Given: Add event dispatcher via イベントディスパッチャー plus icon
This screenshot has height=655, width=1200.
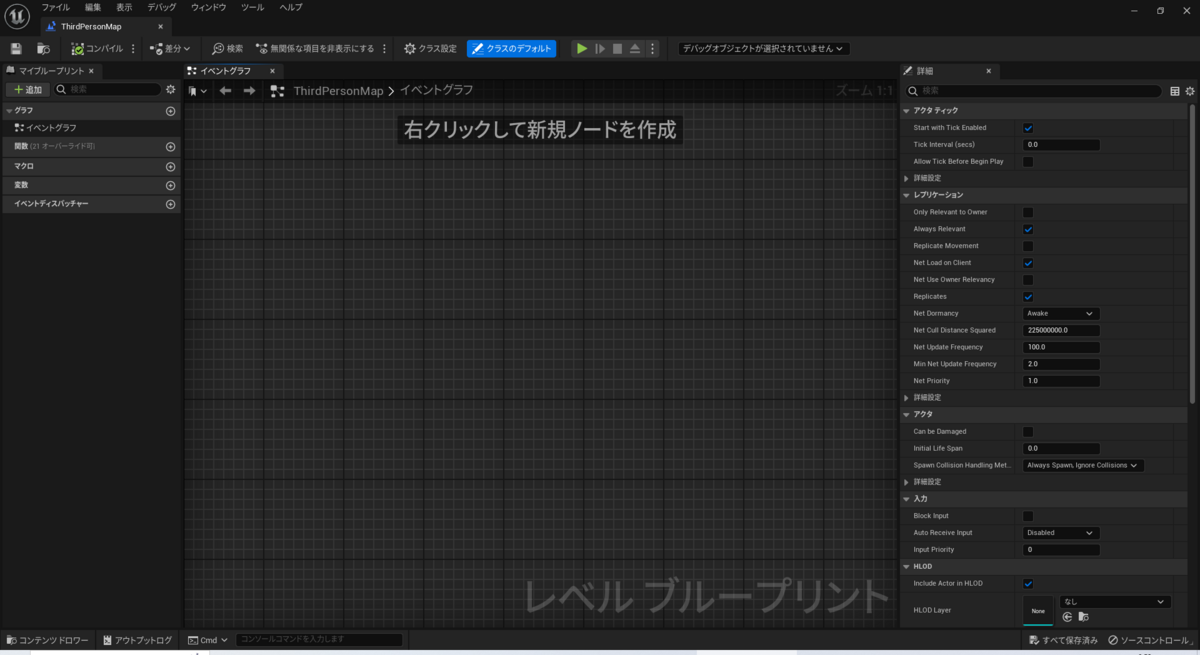Looking at the screenshot, I should tap(171, 204).
